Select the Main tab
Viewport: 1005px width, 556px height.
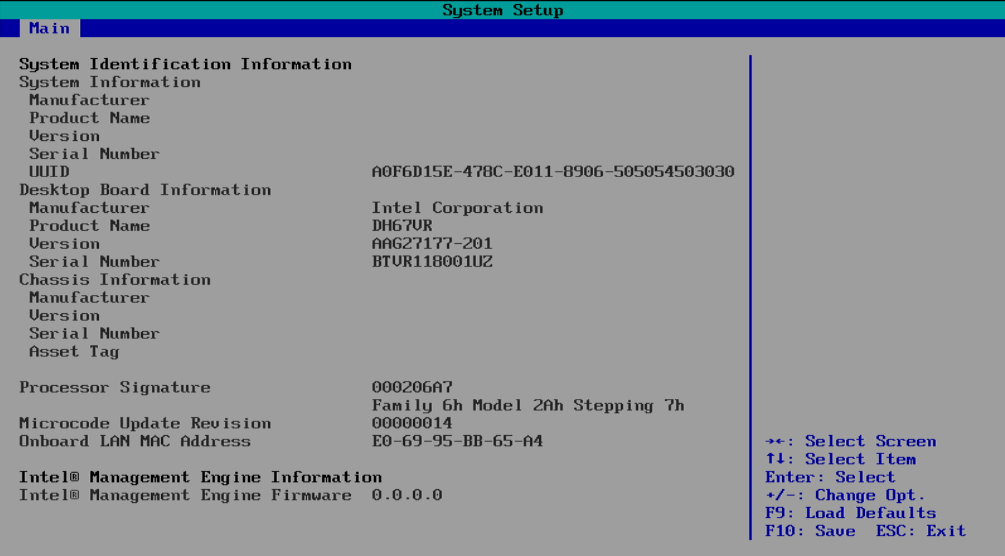[49, 28]
